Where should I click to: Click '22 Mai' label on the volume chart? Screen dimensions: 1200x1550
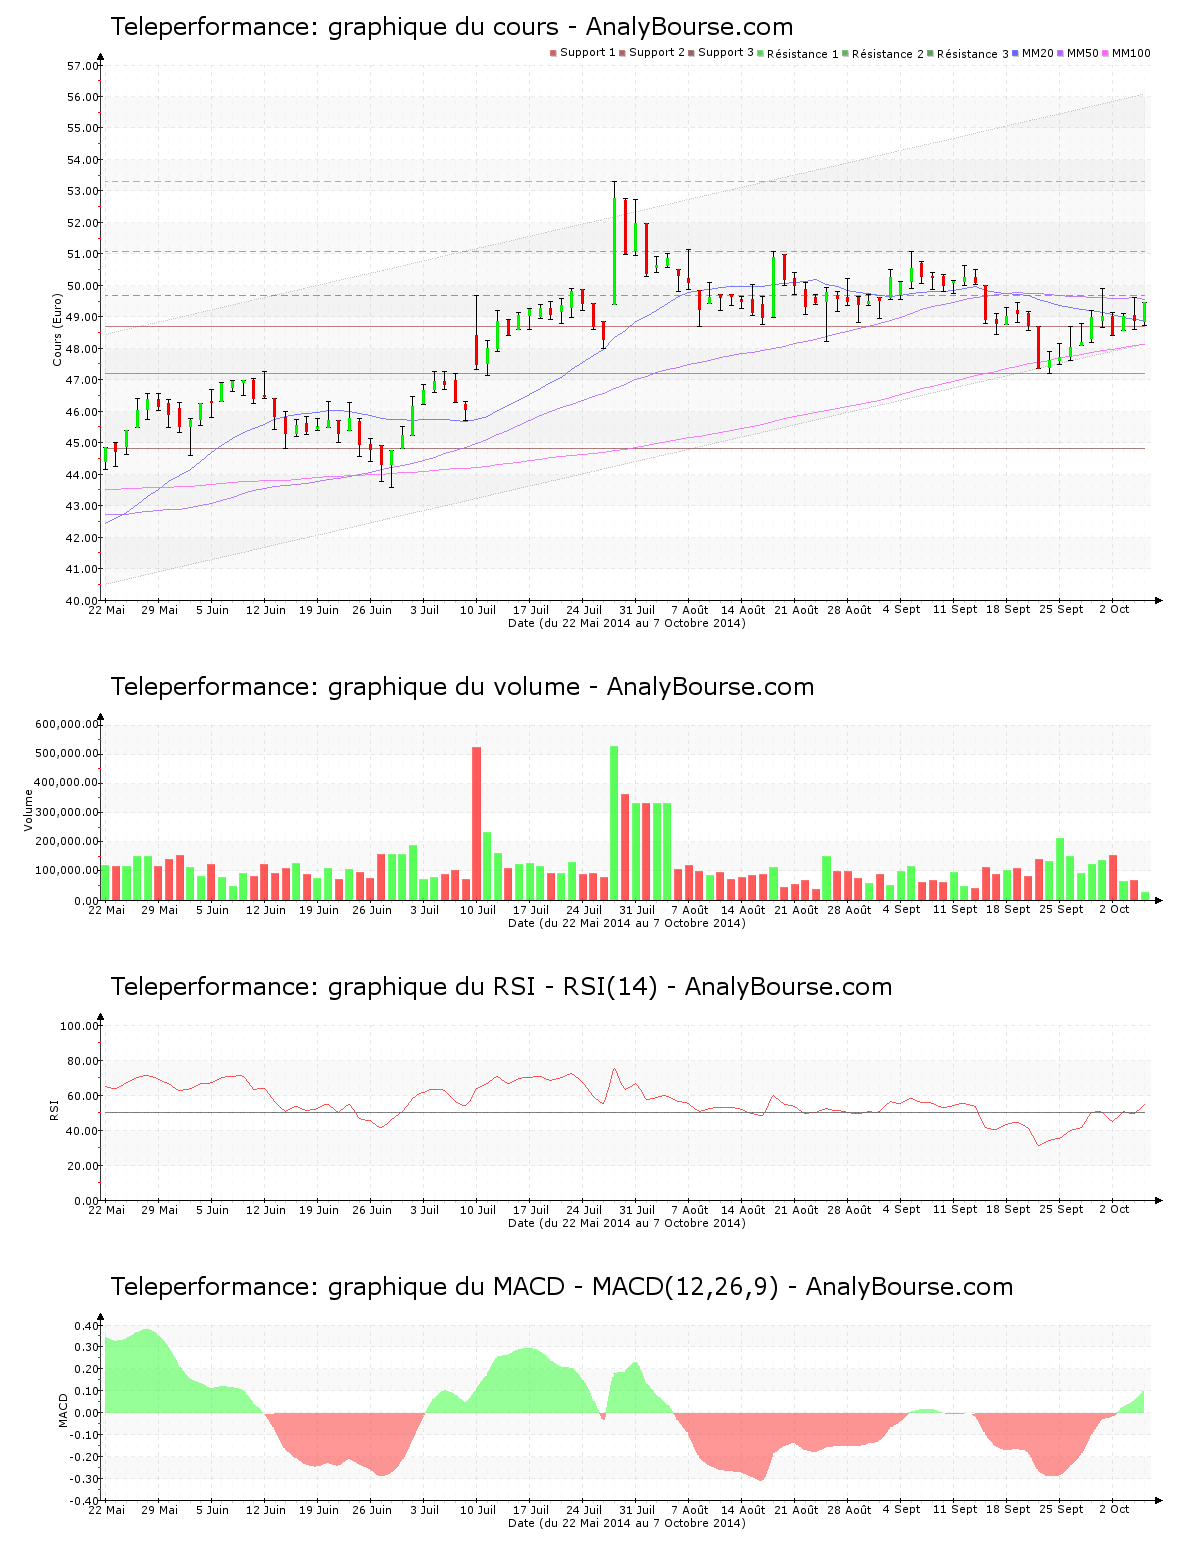107,910
